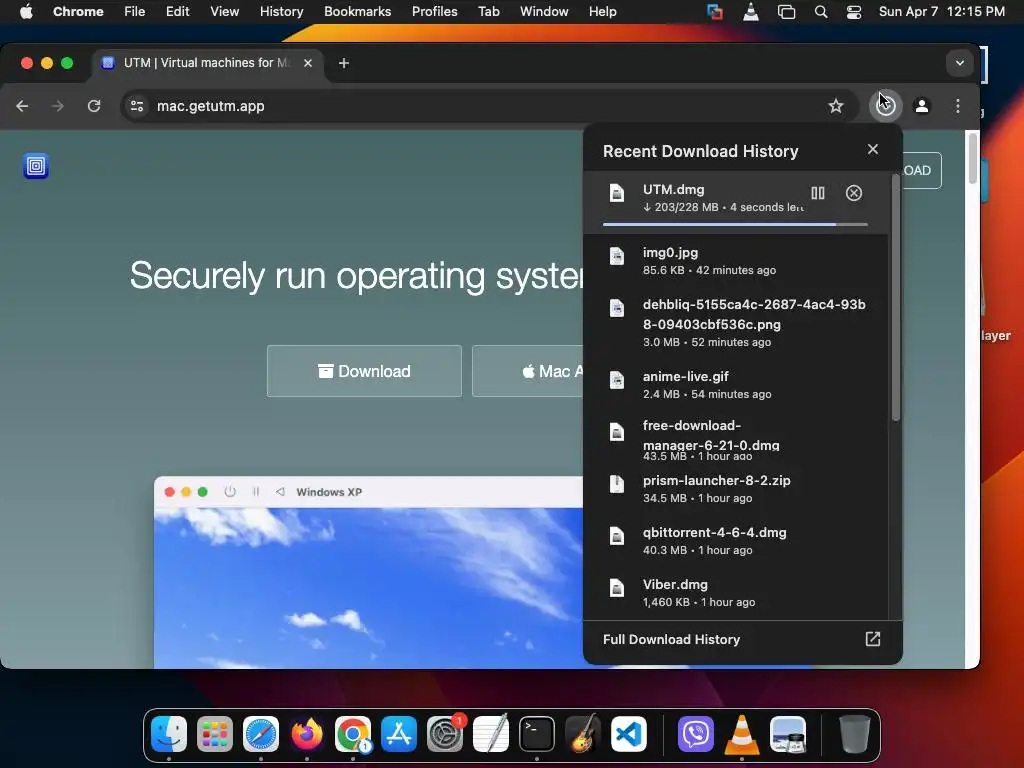Click the date and time in menu bar
The height and width of the screenshot is (768, 1024).
[941, 11]
